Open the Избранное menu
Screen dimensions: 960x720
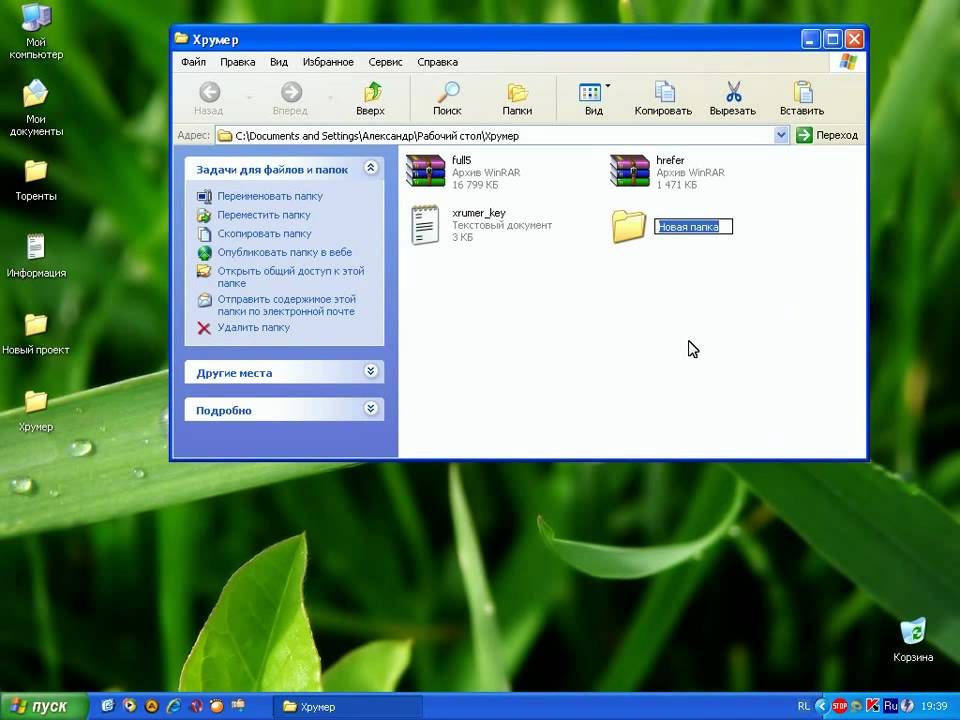tap(328, 62)
